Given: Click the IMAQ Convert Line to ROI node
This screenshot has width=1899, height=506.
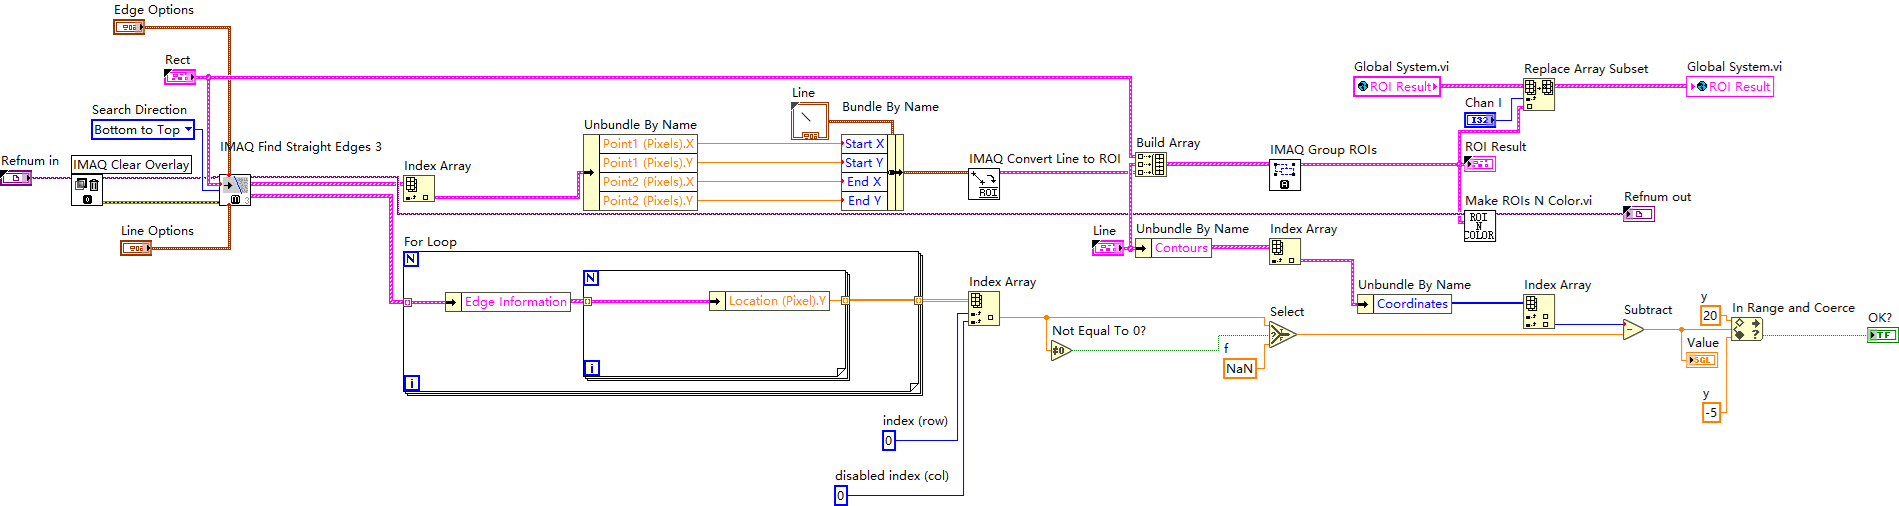Looking at the screenshot, I should 984,184.
